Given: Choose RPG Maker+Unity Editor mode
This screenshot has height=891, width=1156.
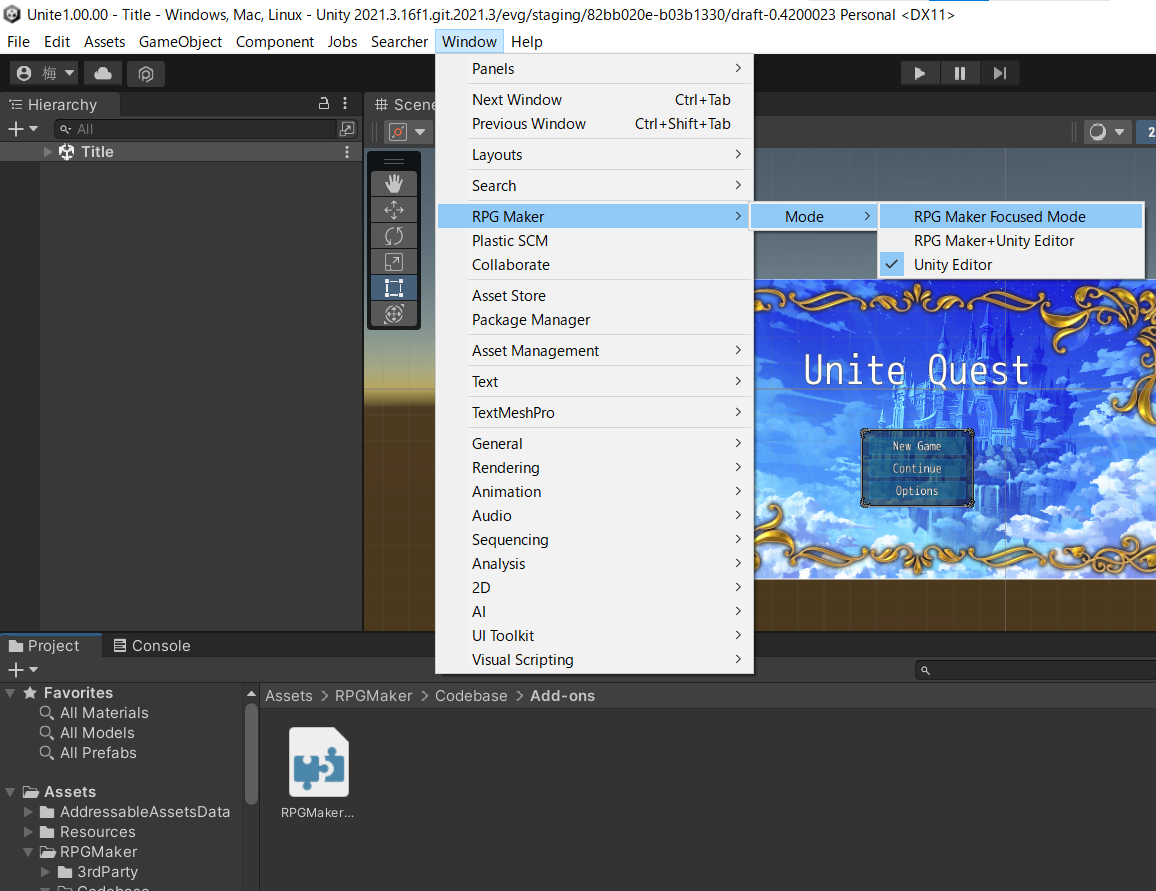Looking at the screenshot, I should 1011,241.
